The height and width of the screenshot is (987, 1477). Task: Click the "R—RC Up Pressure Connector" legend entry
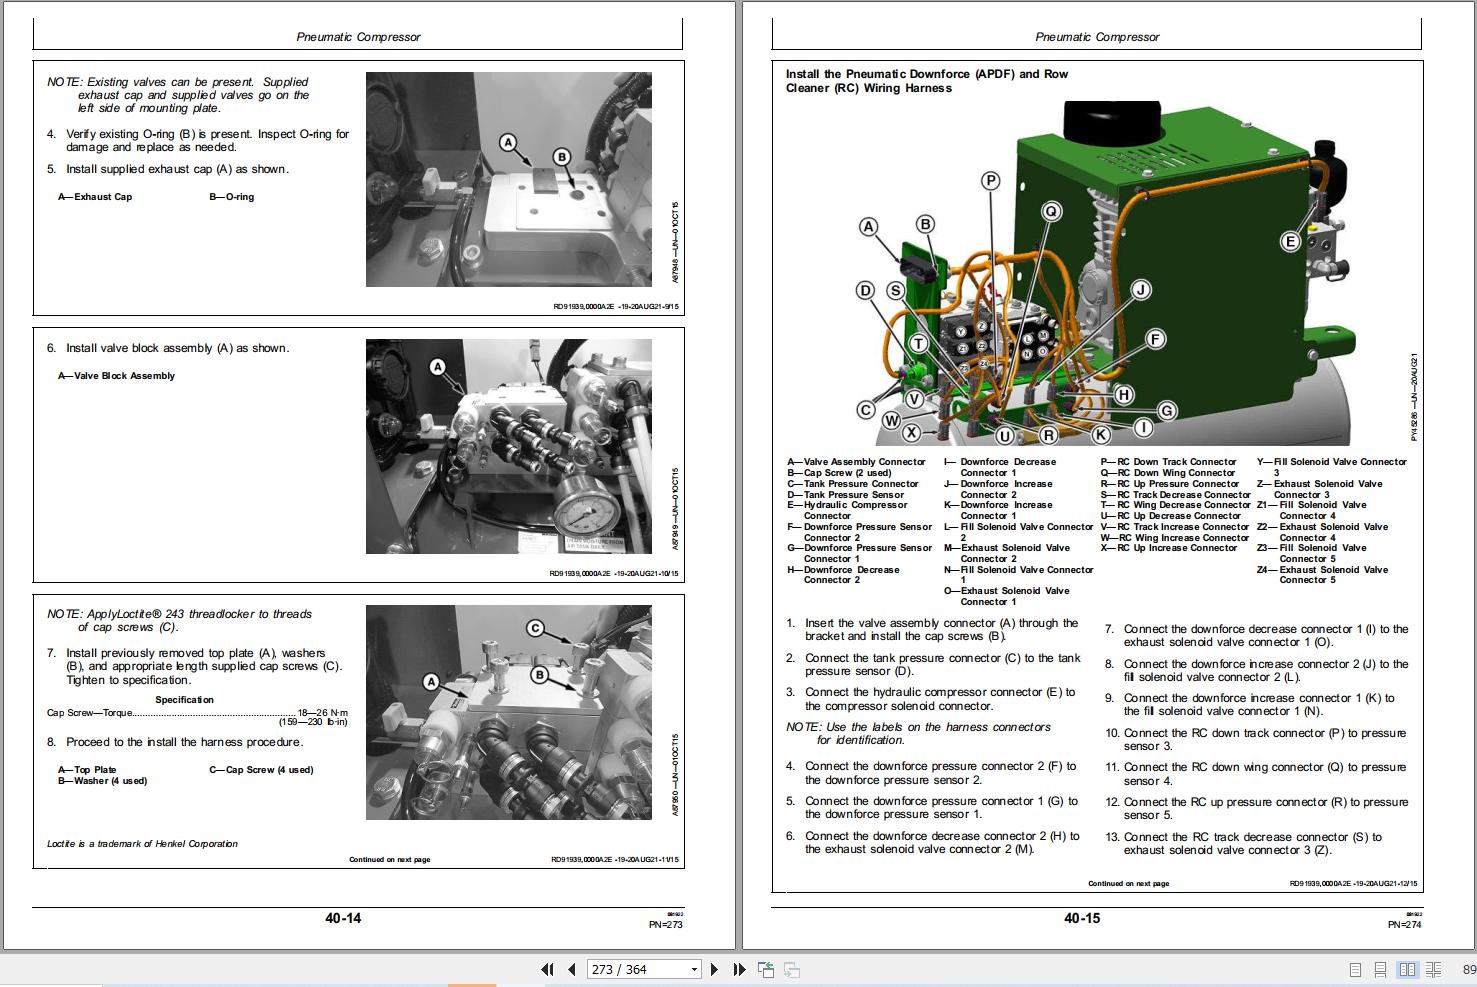tap(1170, 484)
